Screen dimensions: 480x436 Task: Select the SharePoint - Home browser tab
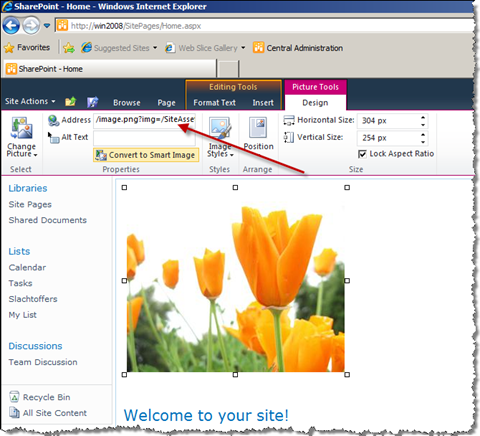click(109, 69)
